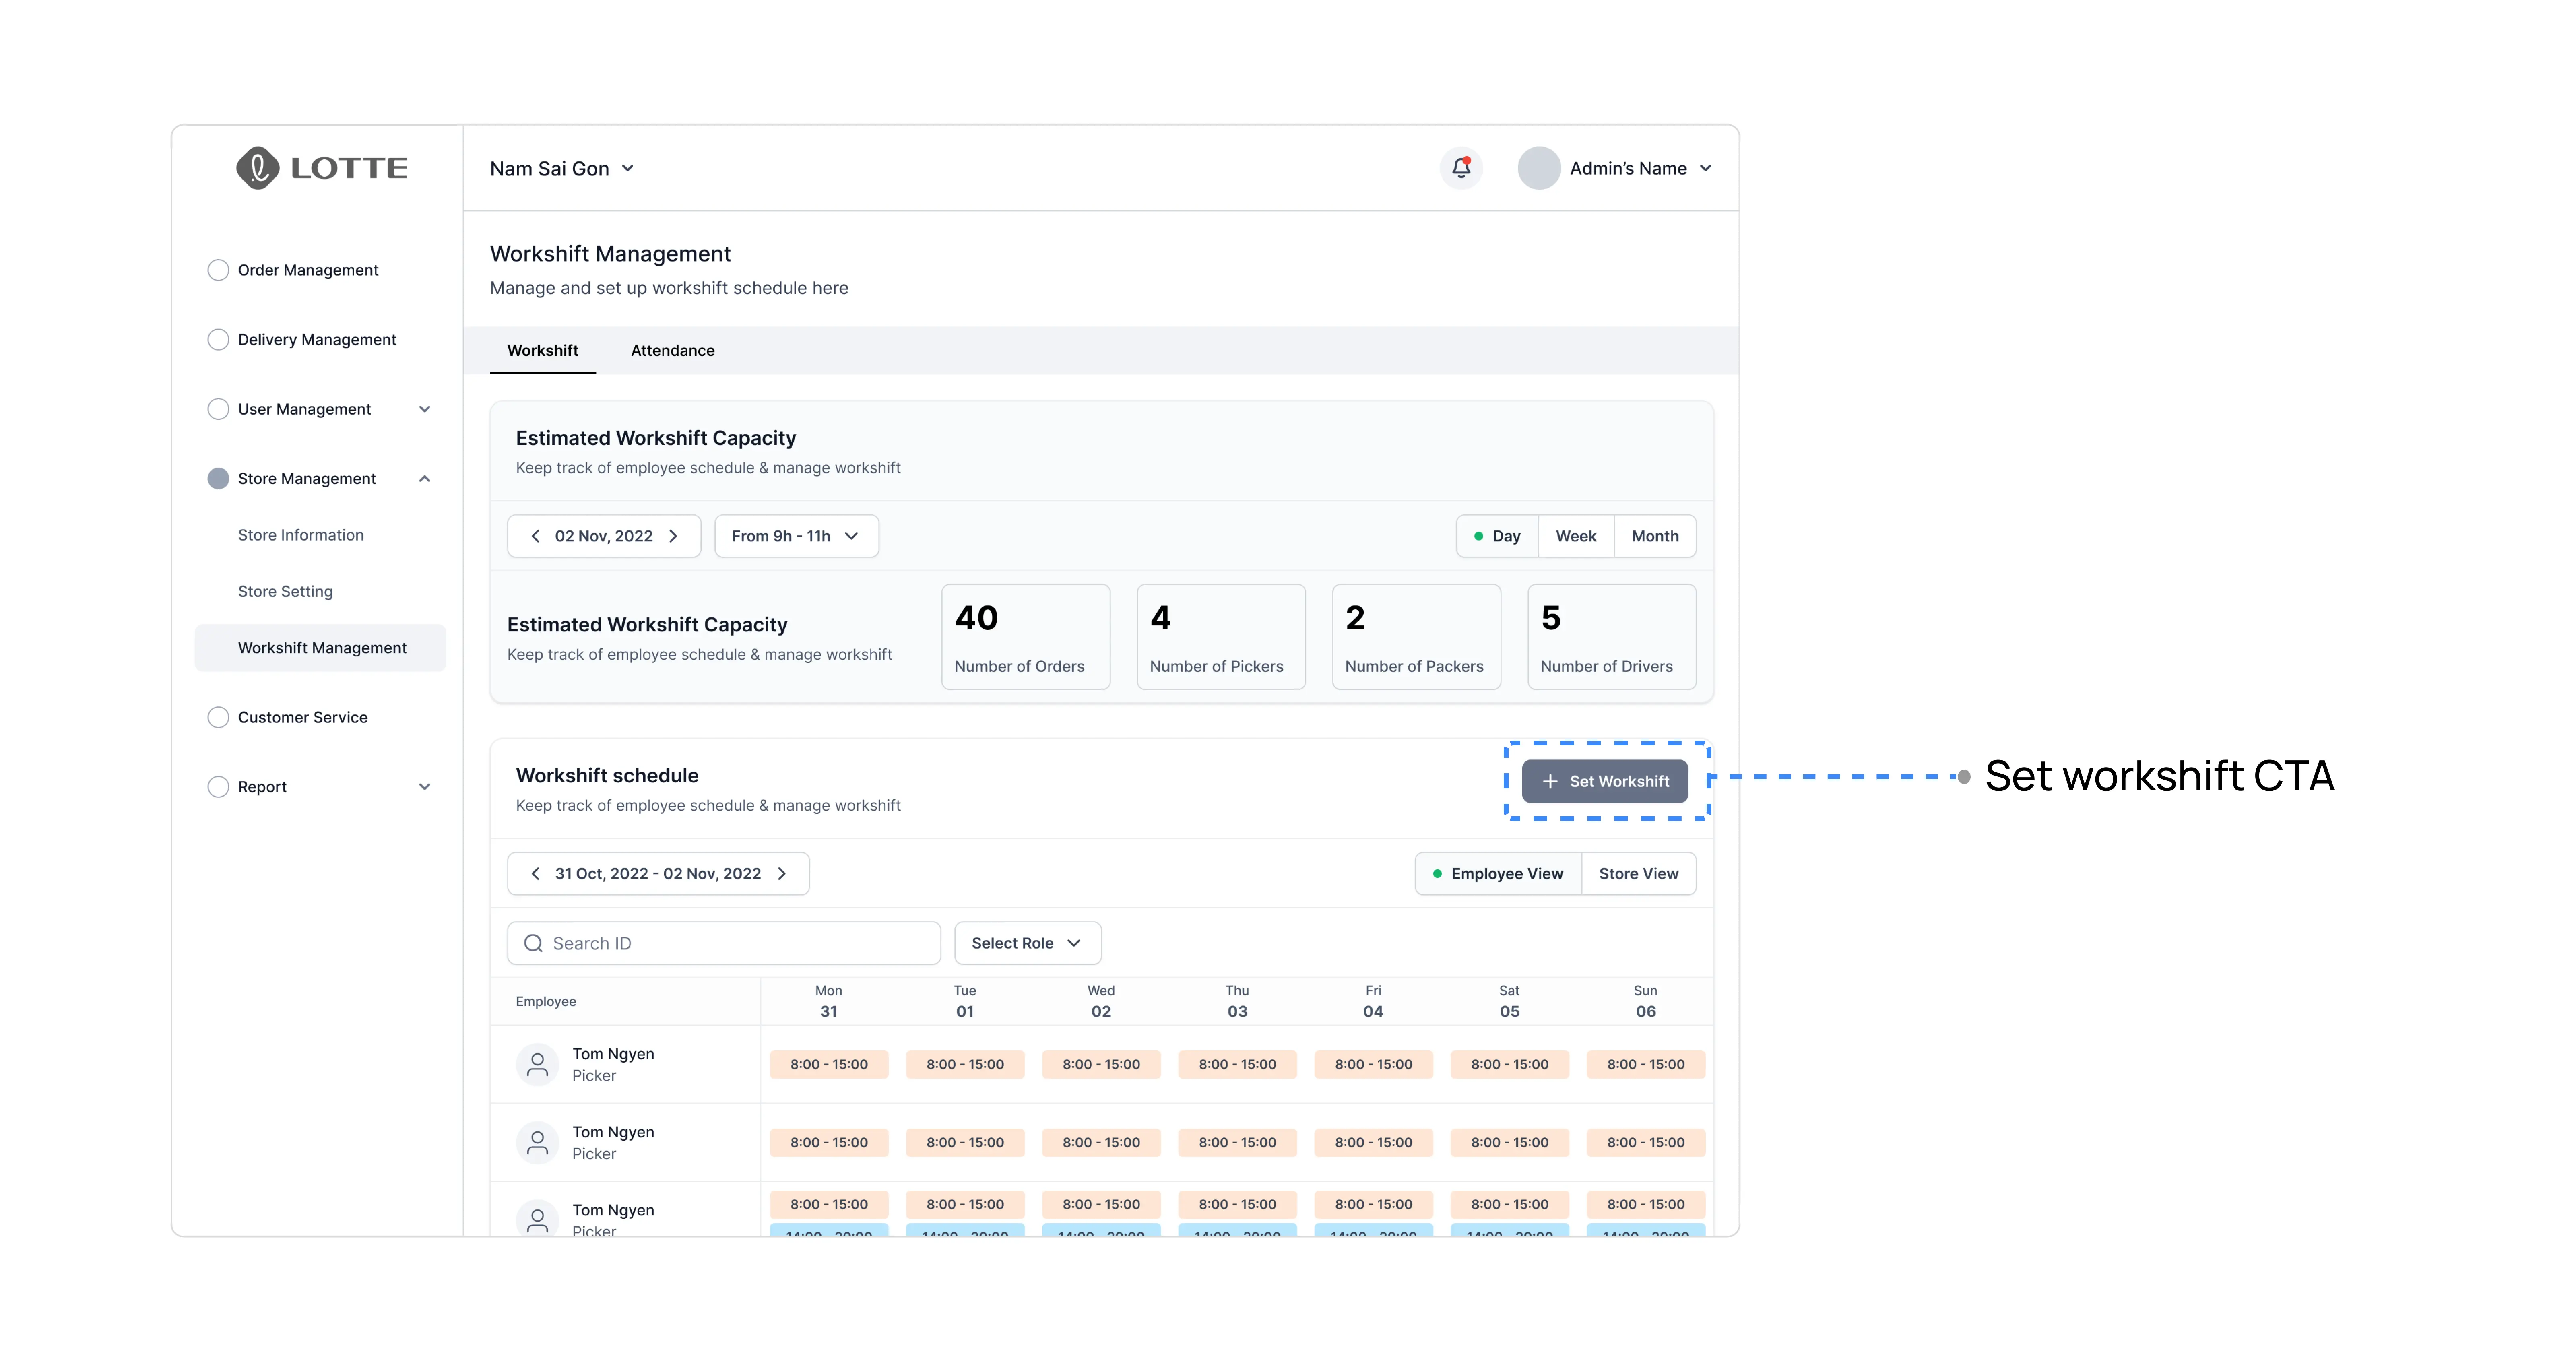Go to next week in the Workshift schedule
Viewport: 2576px width, 1362px height.
coord(782,874)
